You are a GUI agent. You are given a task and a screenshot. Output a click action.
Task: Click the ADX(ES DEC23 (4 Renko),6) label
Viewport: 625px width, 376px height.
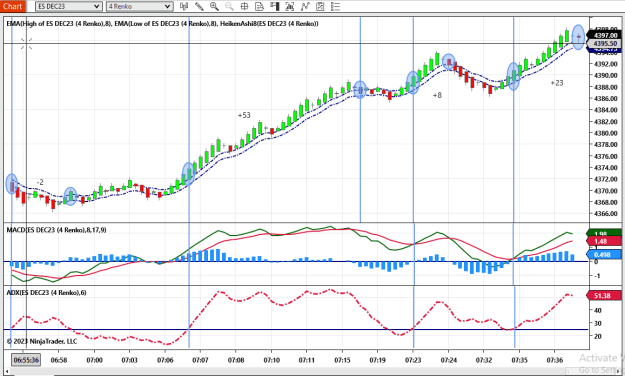click(x=46, y=293)
